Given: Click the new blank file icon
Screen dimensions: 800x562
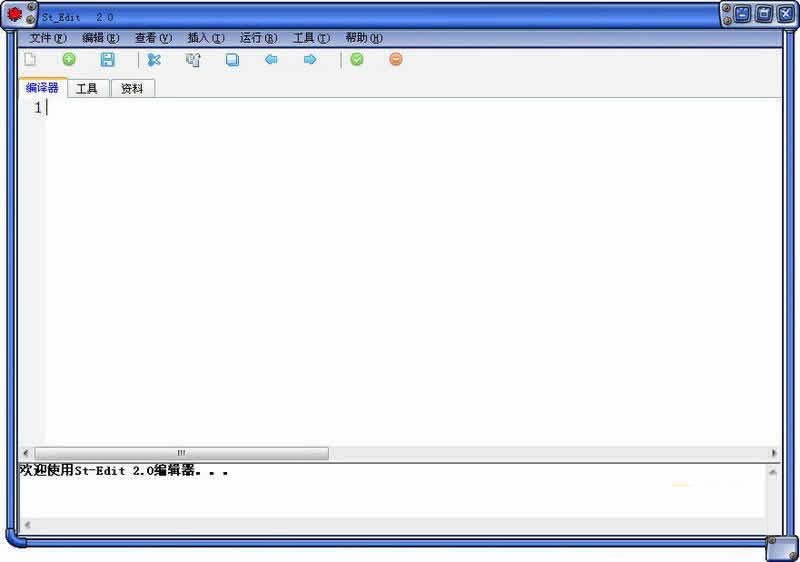Looking at the screenshot, I should tap(30, 60).
